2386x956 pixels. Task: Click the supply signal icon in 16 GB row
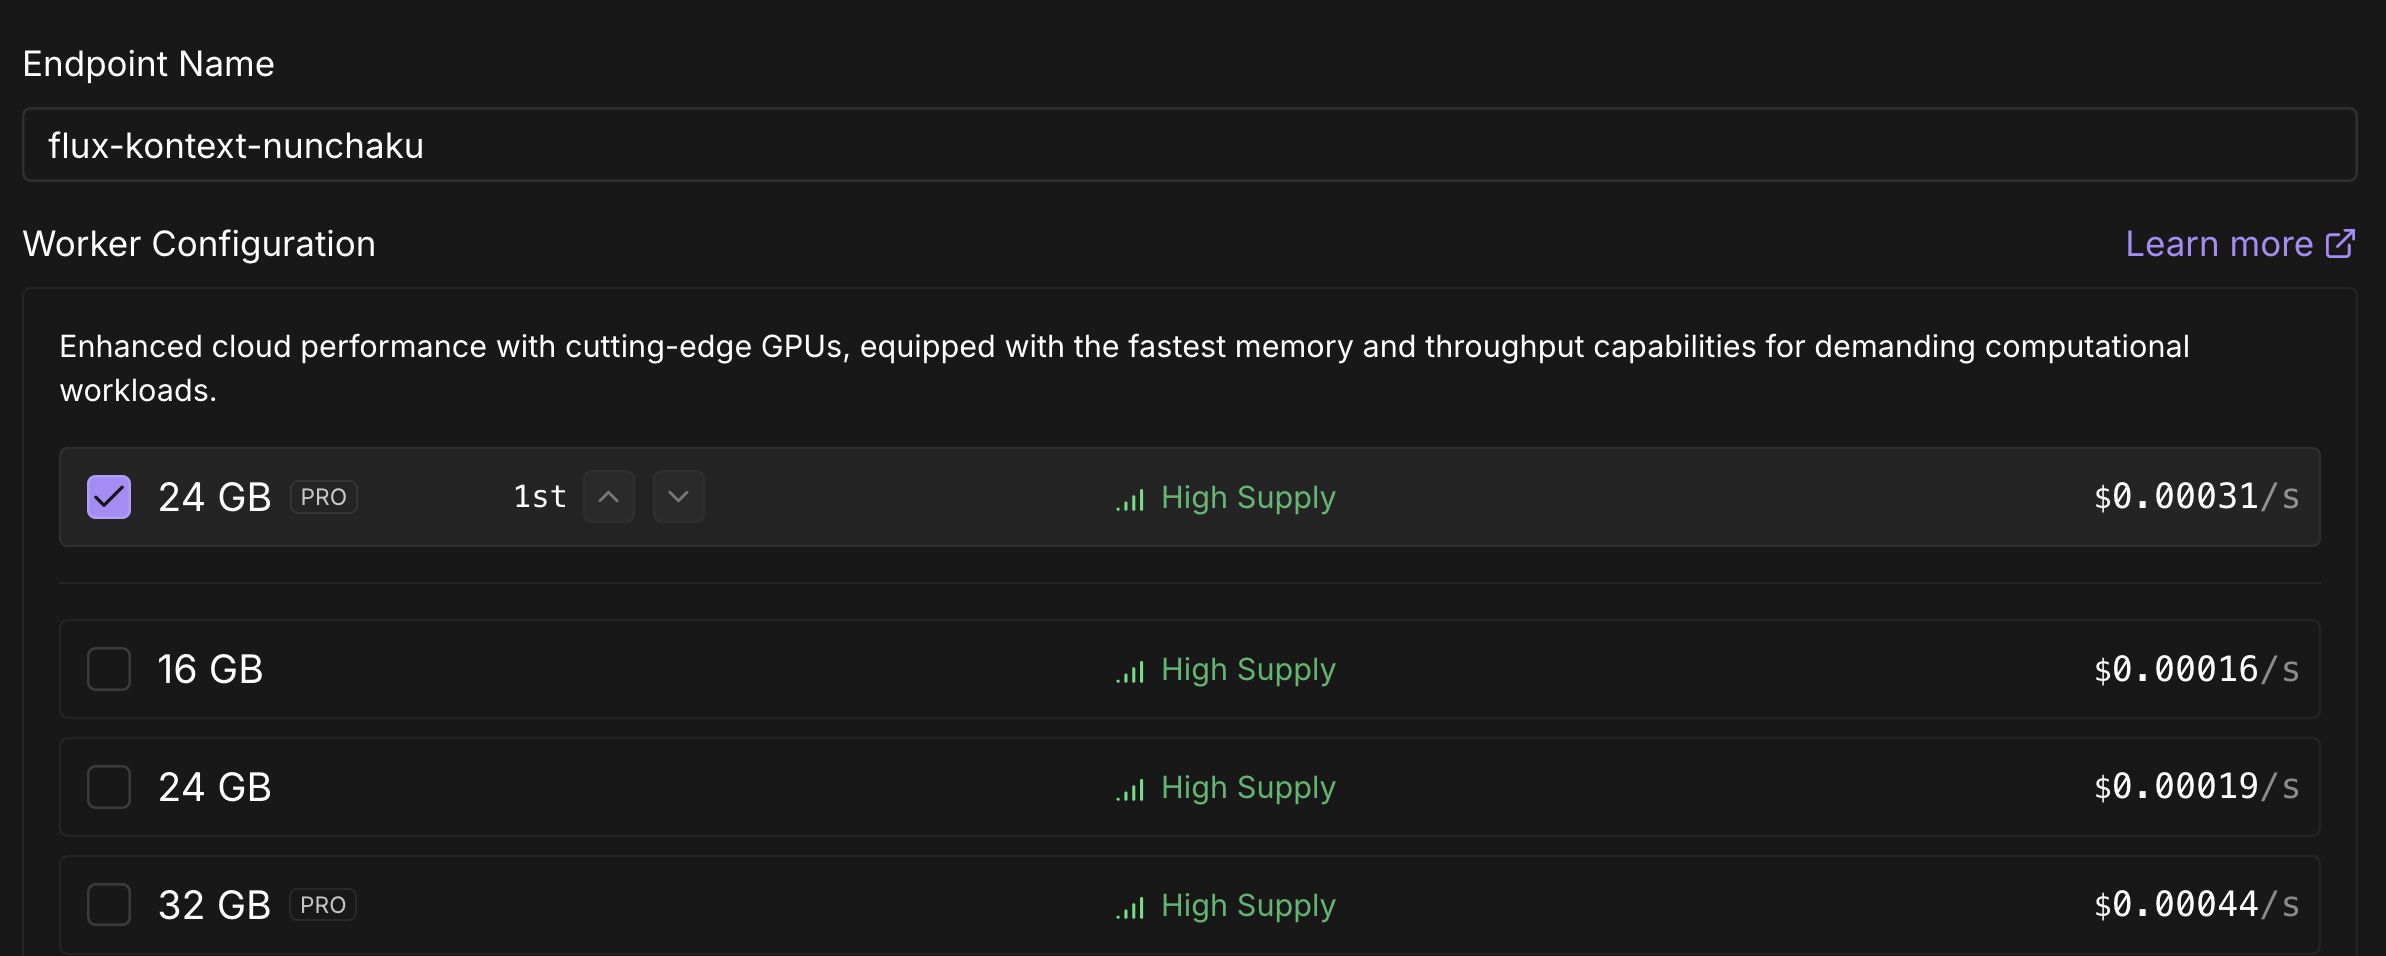coord(1130,671)
